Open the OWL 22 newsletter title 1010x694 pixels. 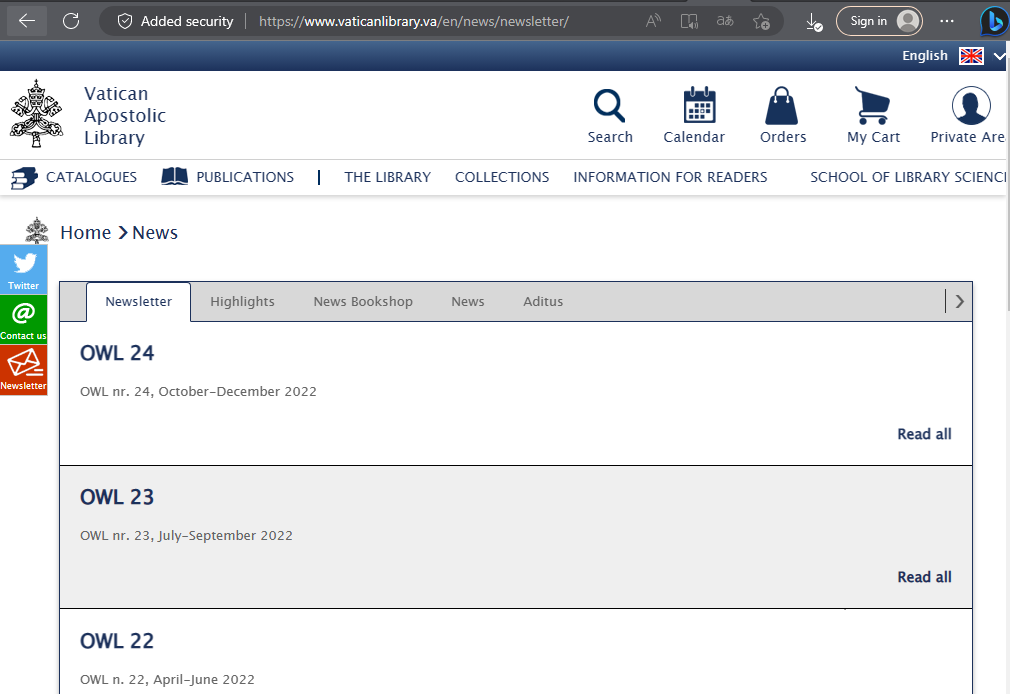117,641
